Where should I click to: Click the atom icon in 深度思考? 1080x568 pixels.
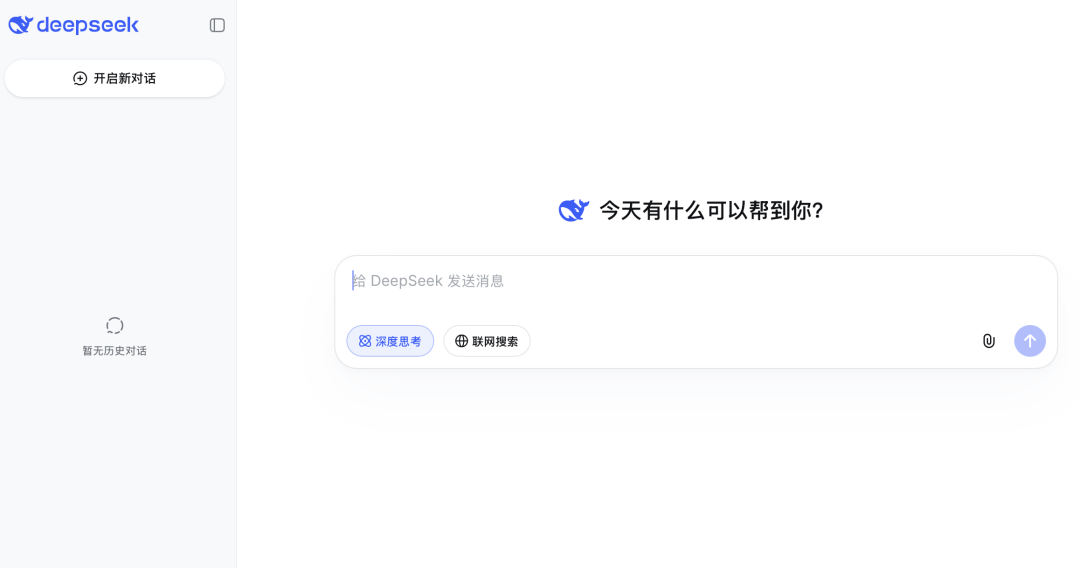click(x=365, y=341)
